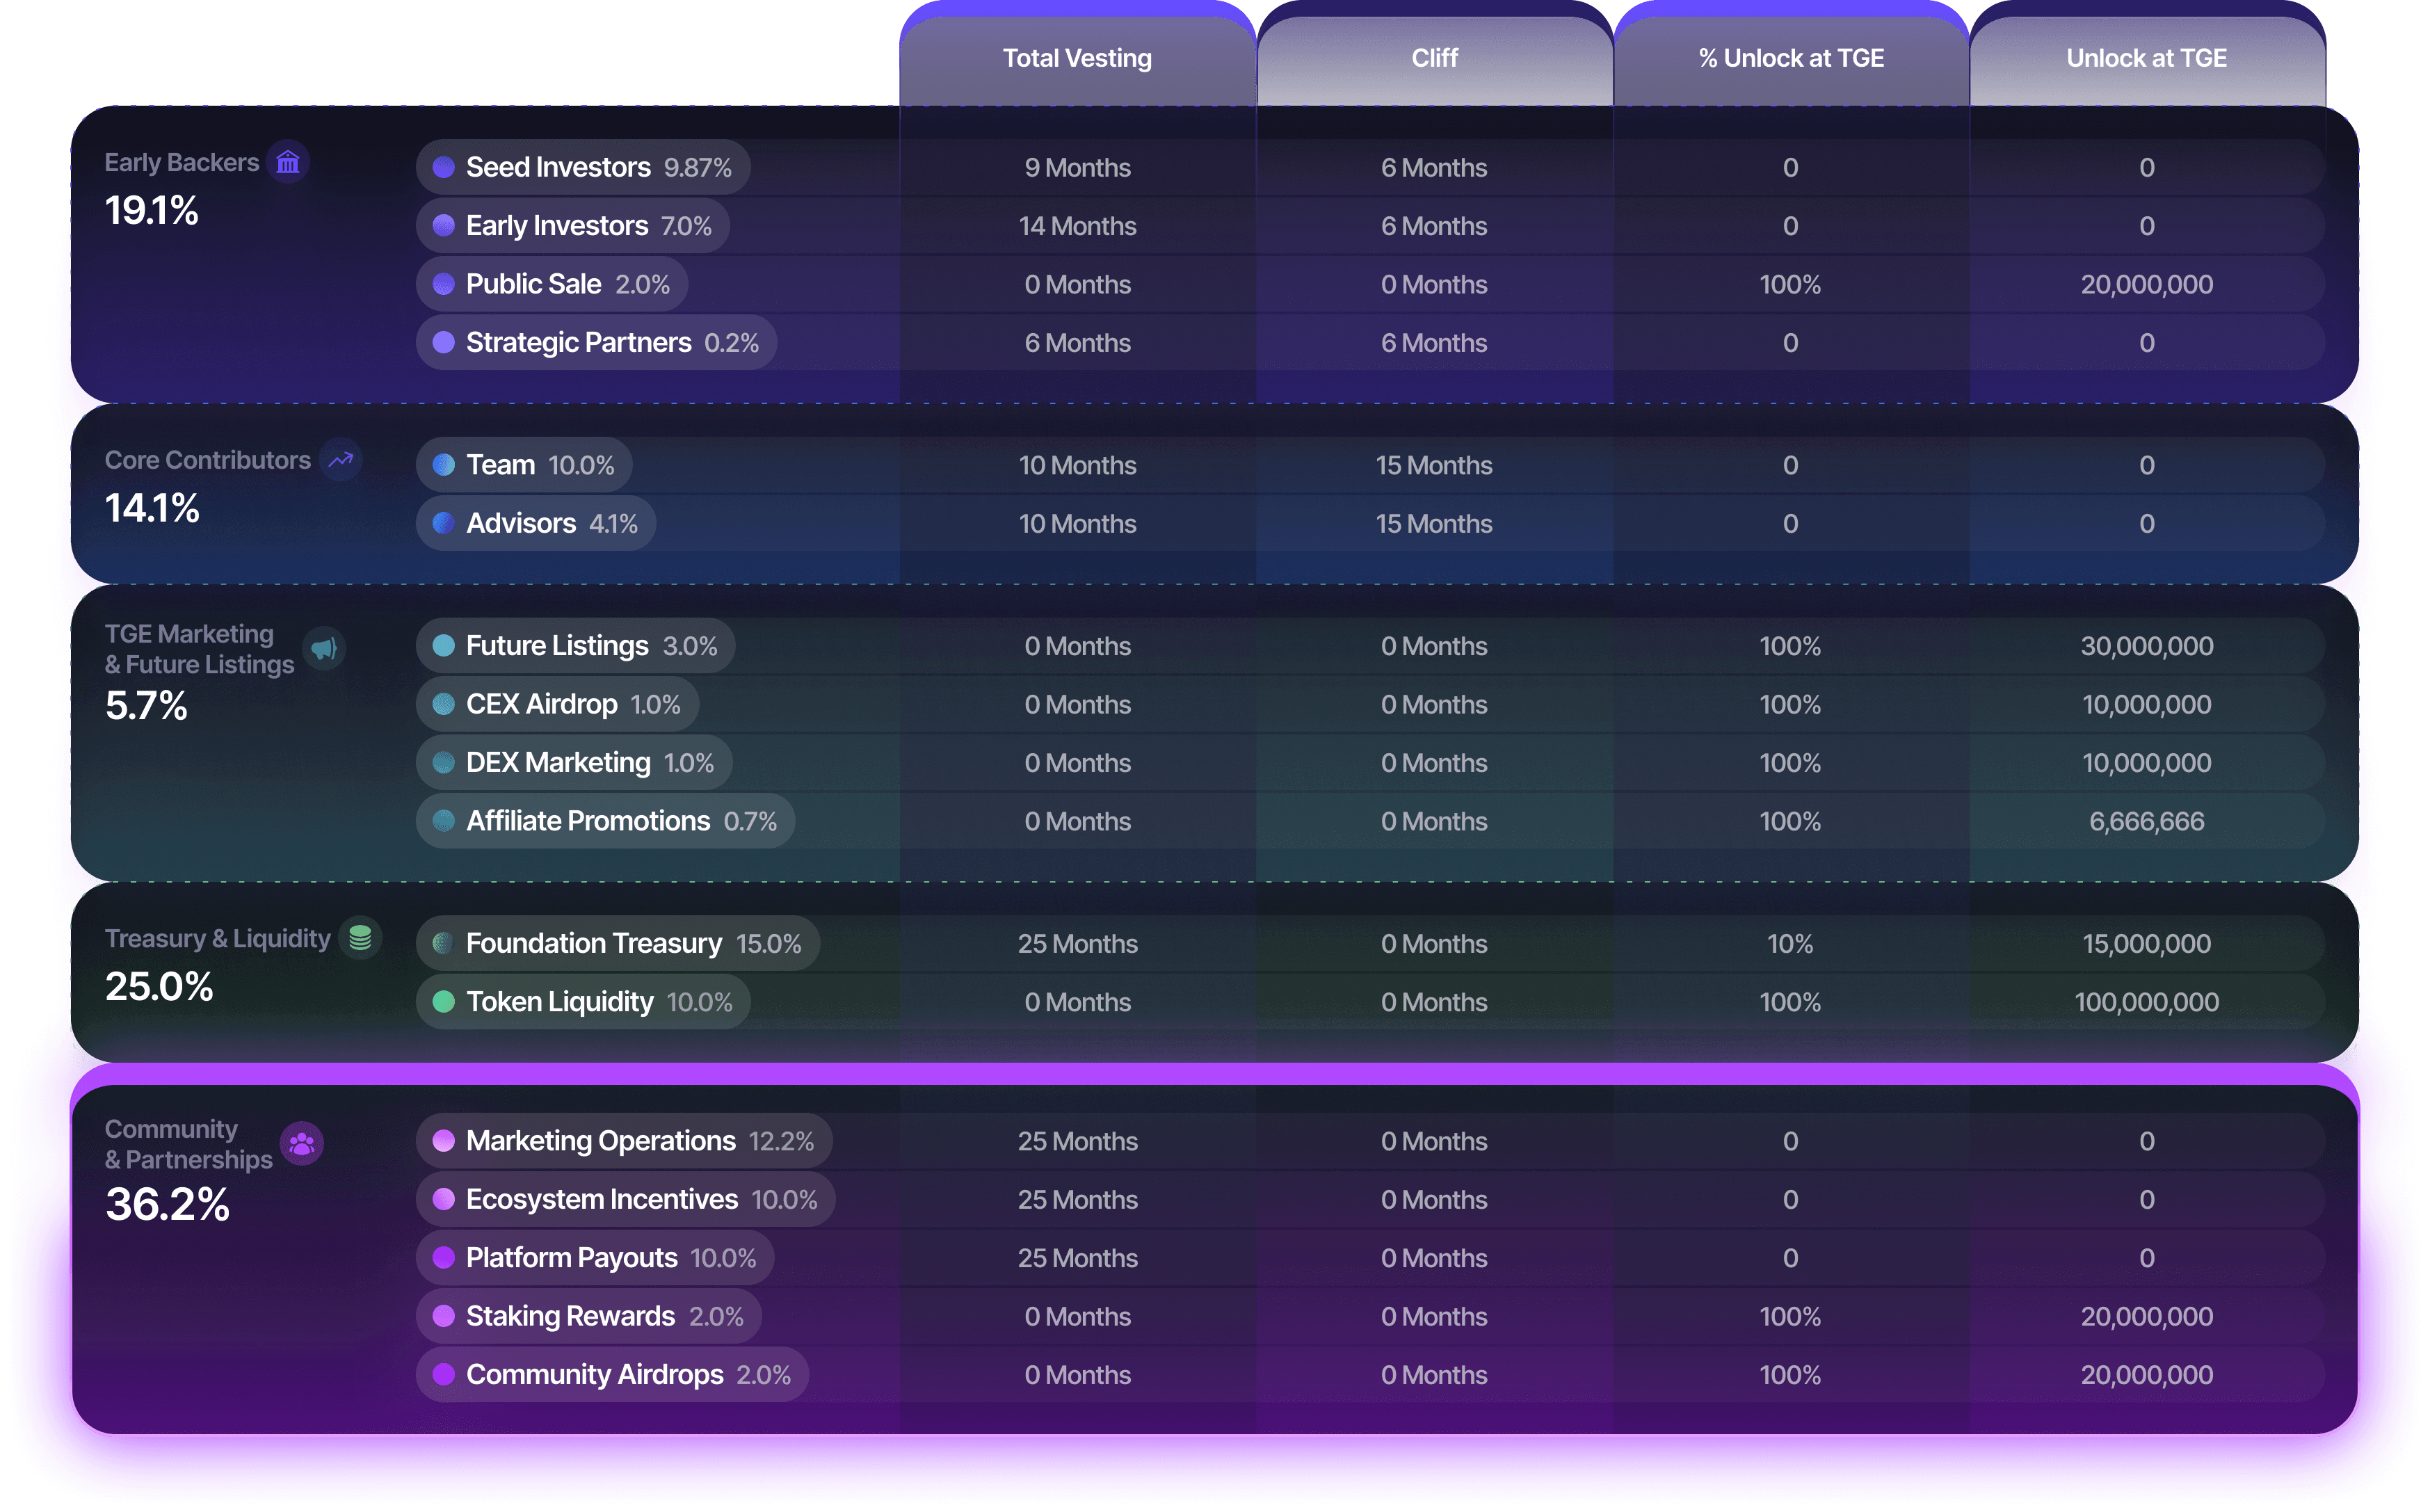Screen dimensions: 2430x1512
Task: Select the Unlock at TGE column header
Action: tap(2146, 58)
